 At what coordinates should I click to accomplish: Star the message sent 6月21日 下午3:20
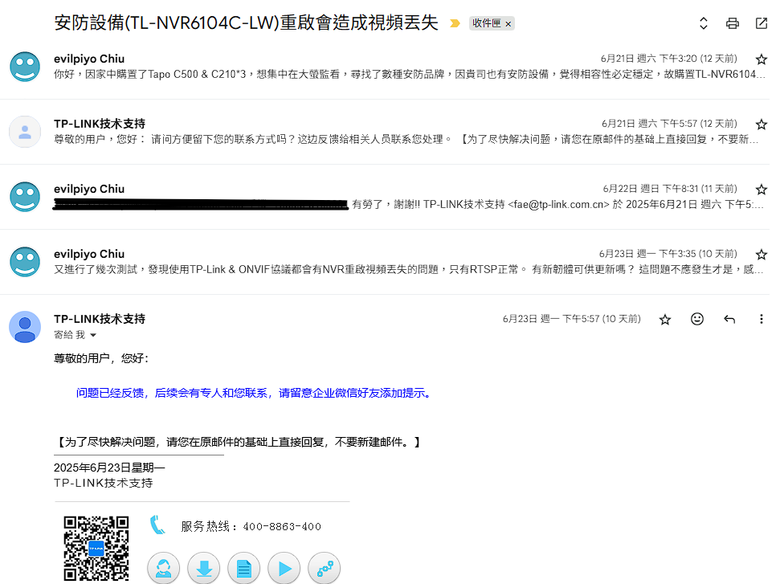[x=761, y=59]
